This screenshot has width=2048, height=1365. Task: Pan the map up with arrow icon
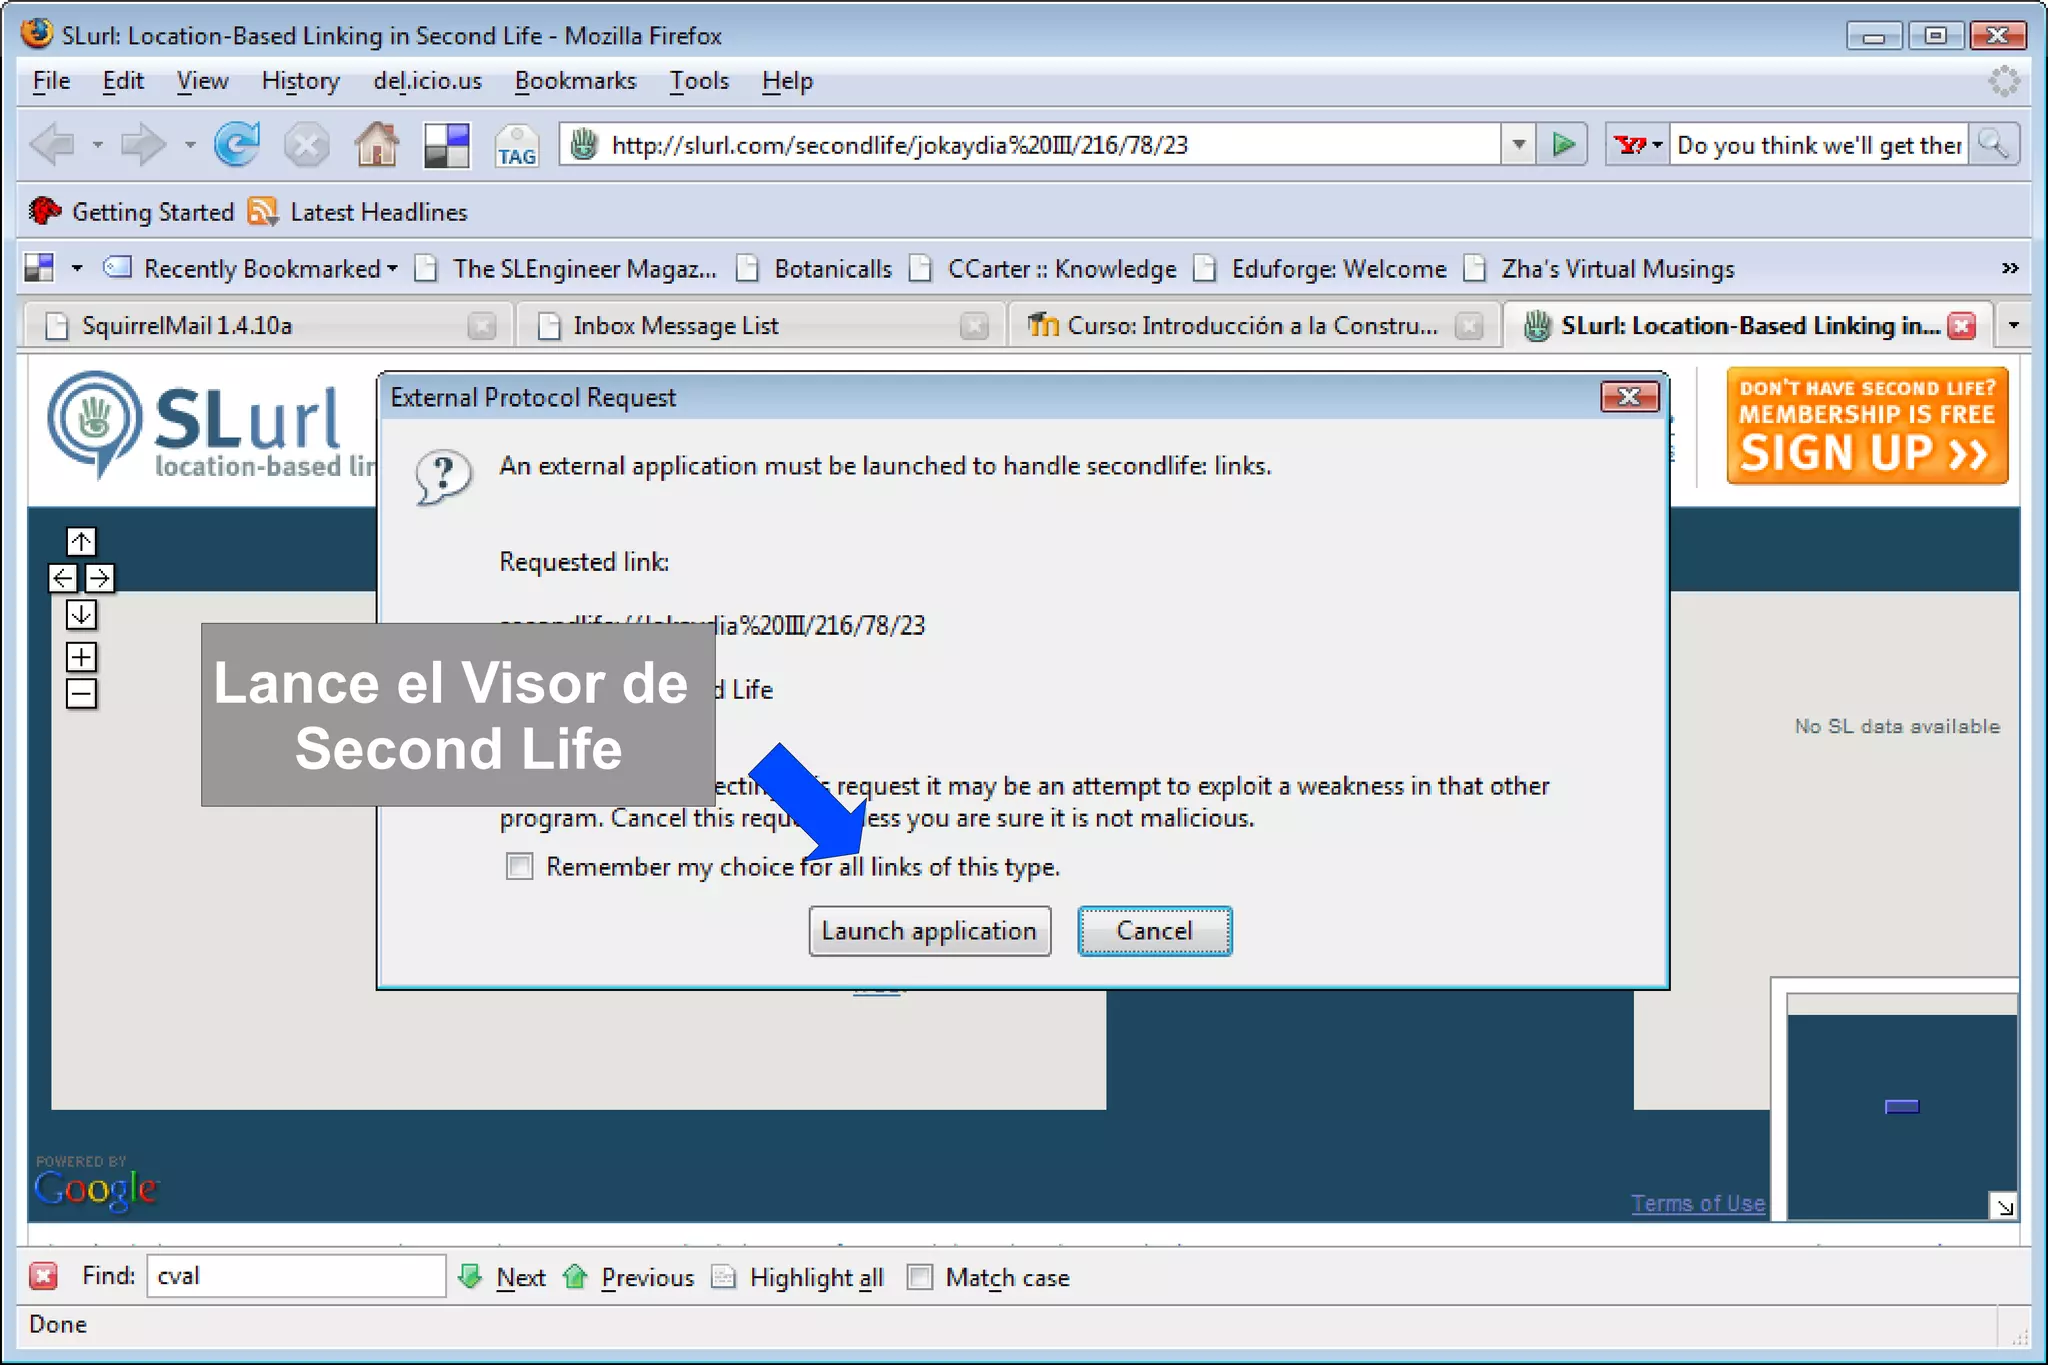[81, 541]
